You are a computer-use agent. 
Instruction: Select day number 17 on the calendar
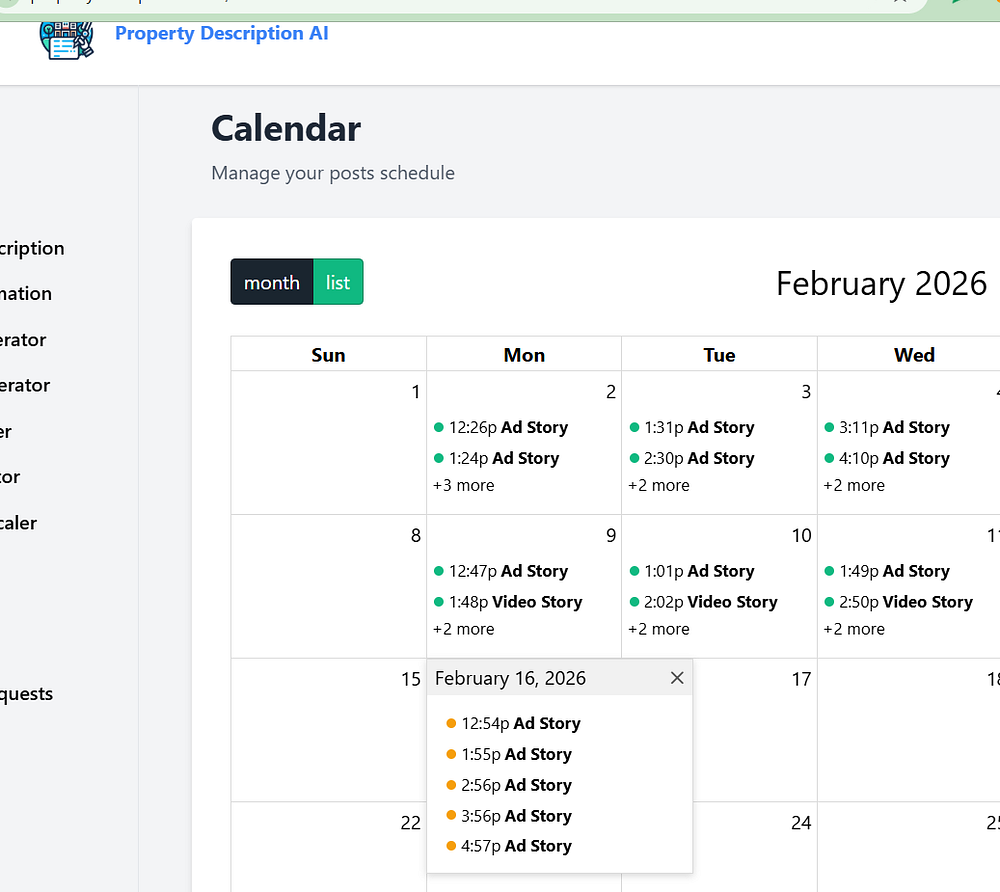(802, 679)
